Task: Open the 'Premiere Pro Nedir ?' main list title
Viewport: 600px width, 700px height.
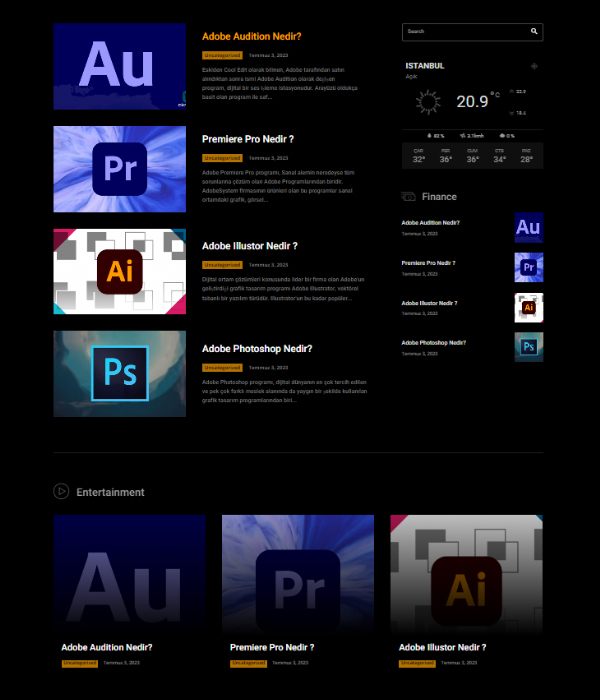Action: coord(247,139)
